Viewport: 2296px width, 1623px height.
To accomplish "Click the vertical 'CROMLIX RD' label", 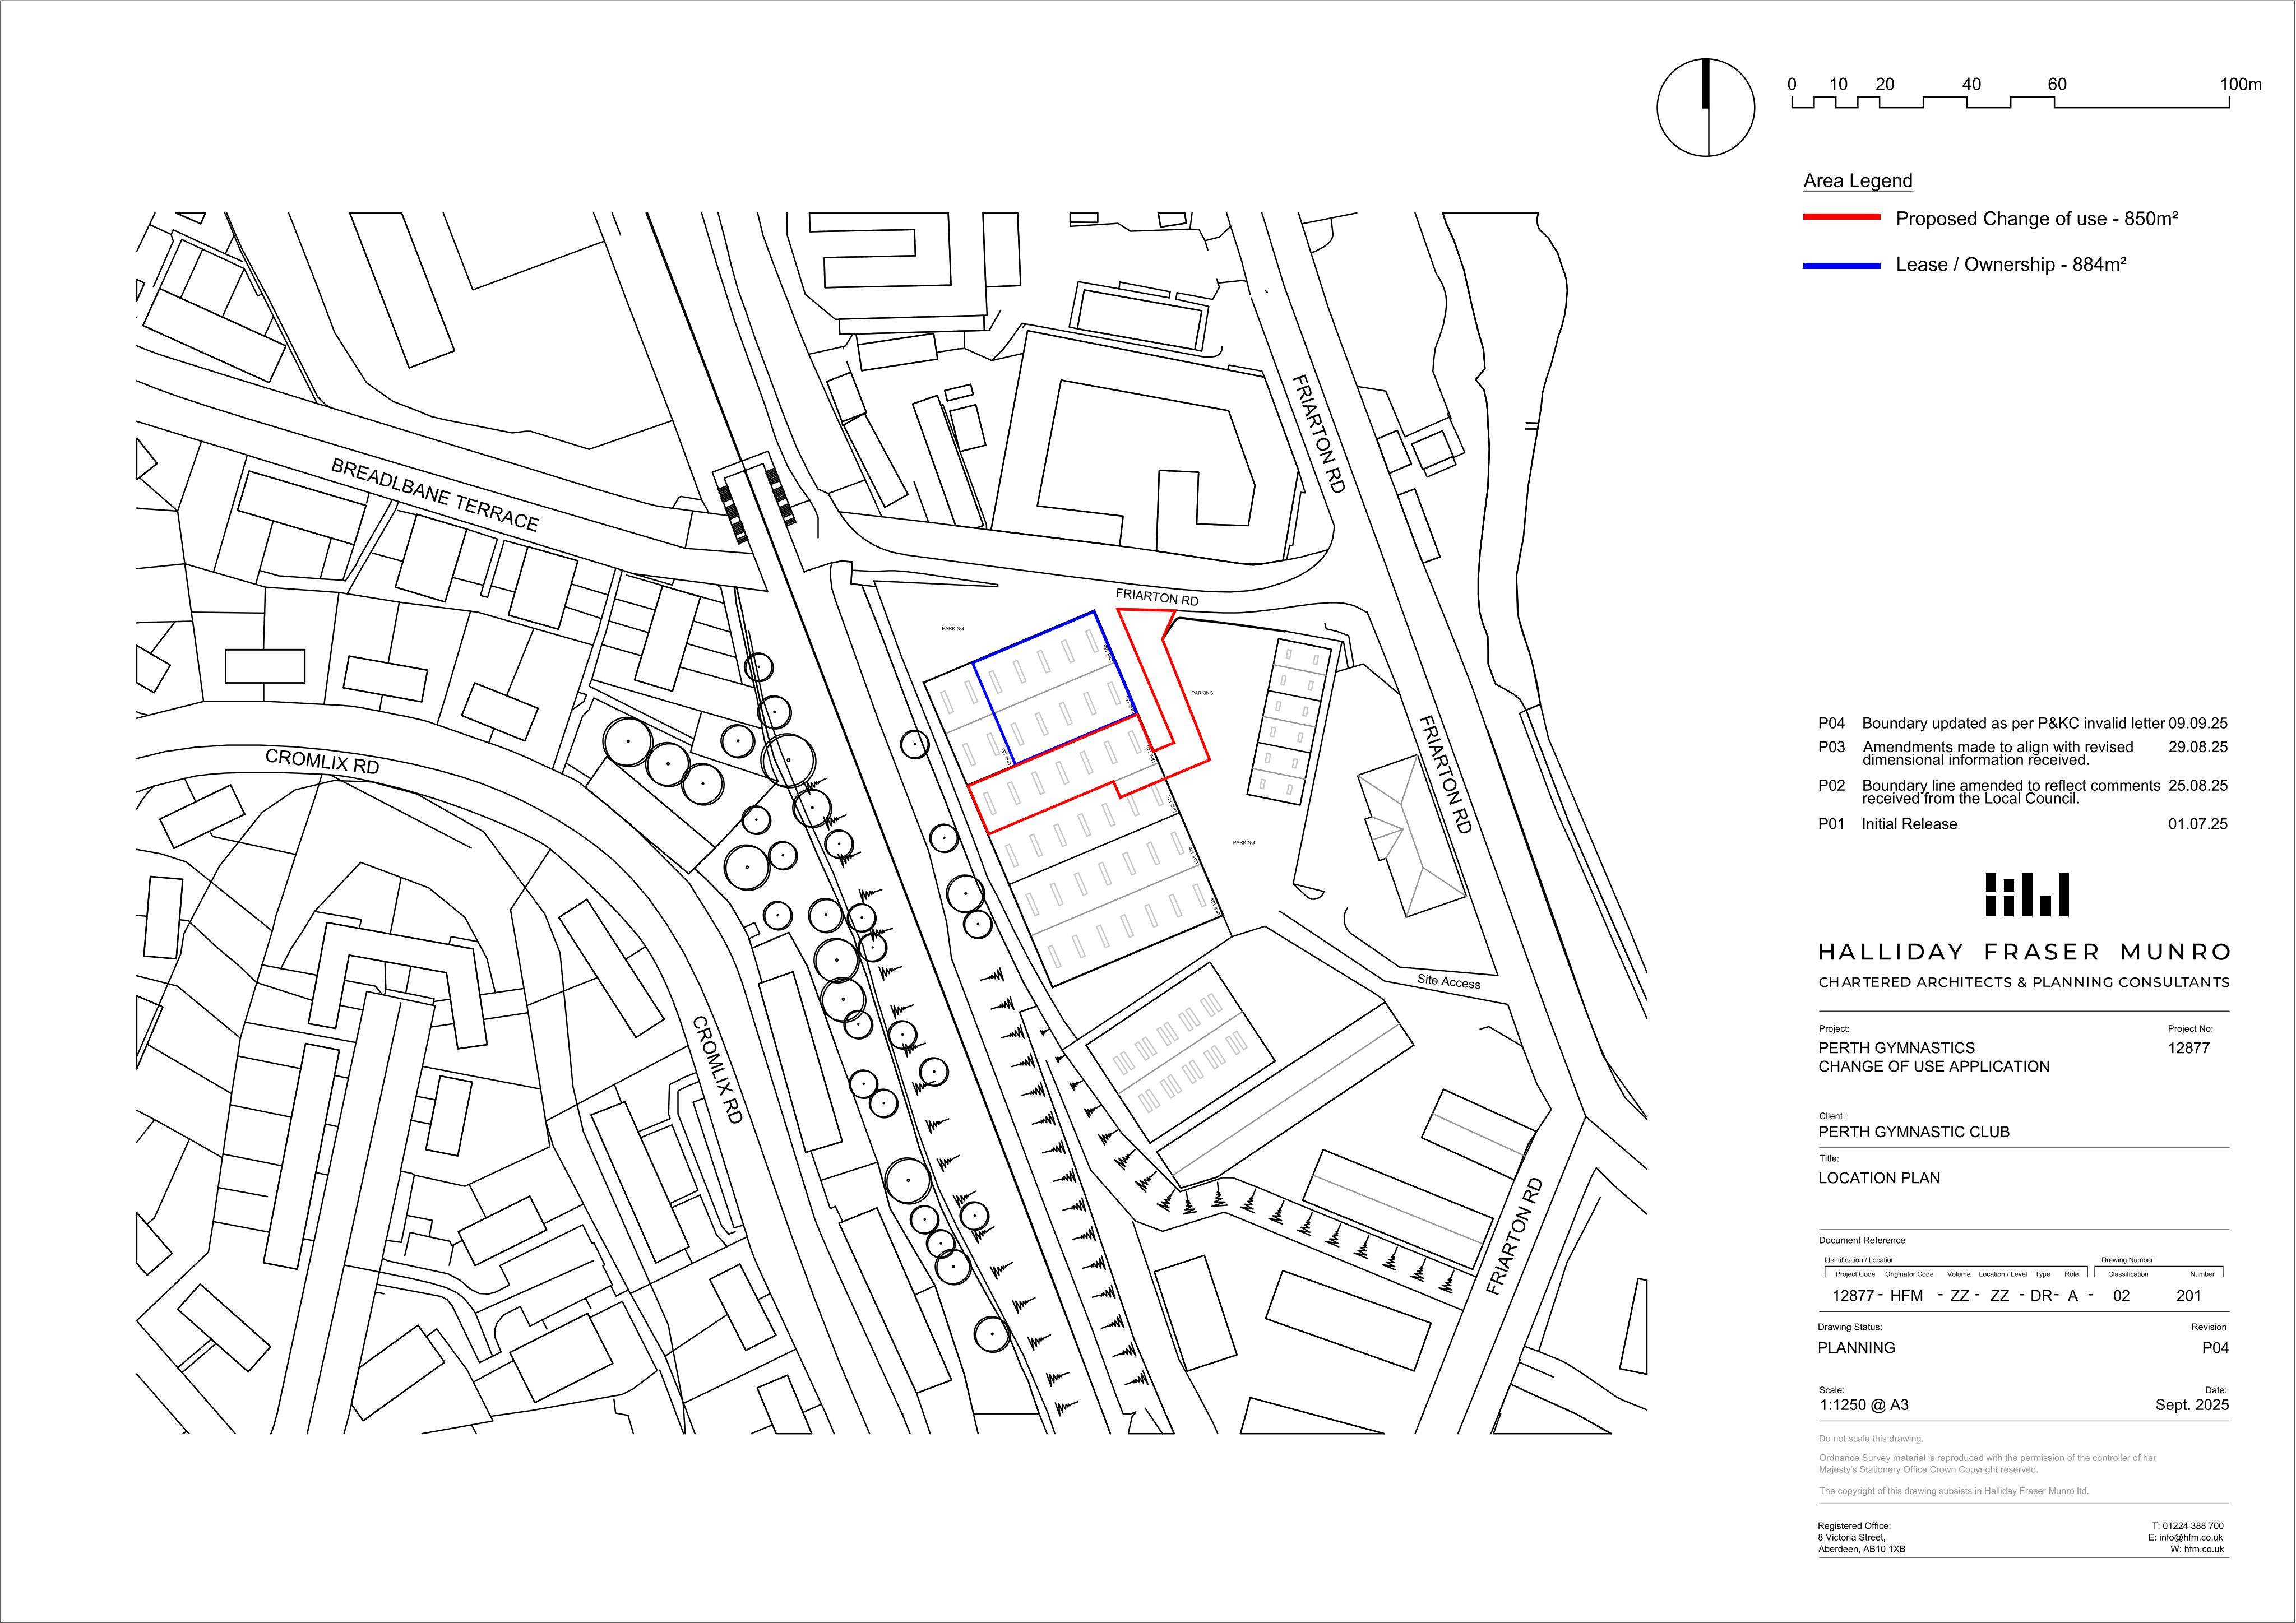I will 718,1070.
